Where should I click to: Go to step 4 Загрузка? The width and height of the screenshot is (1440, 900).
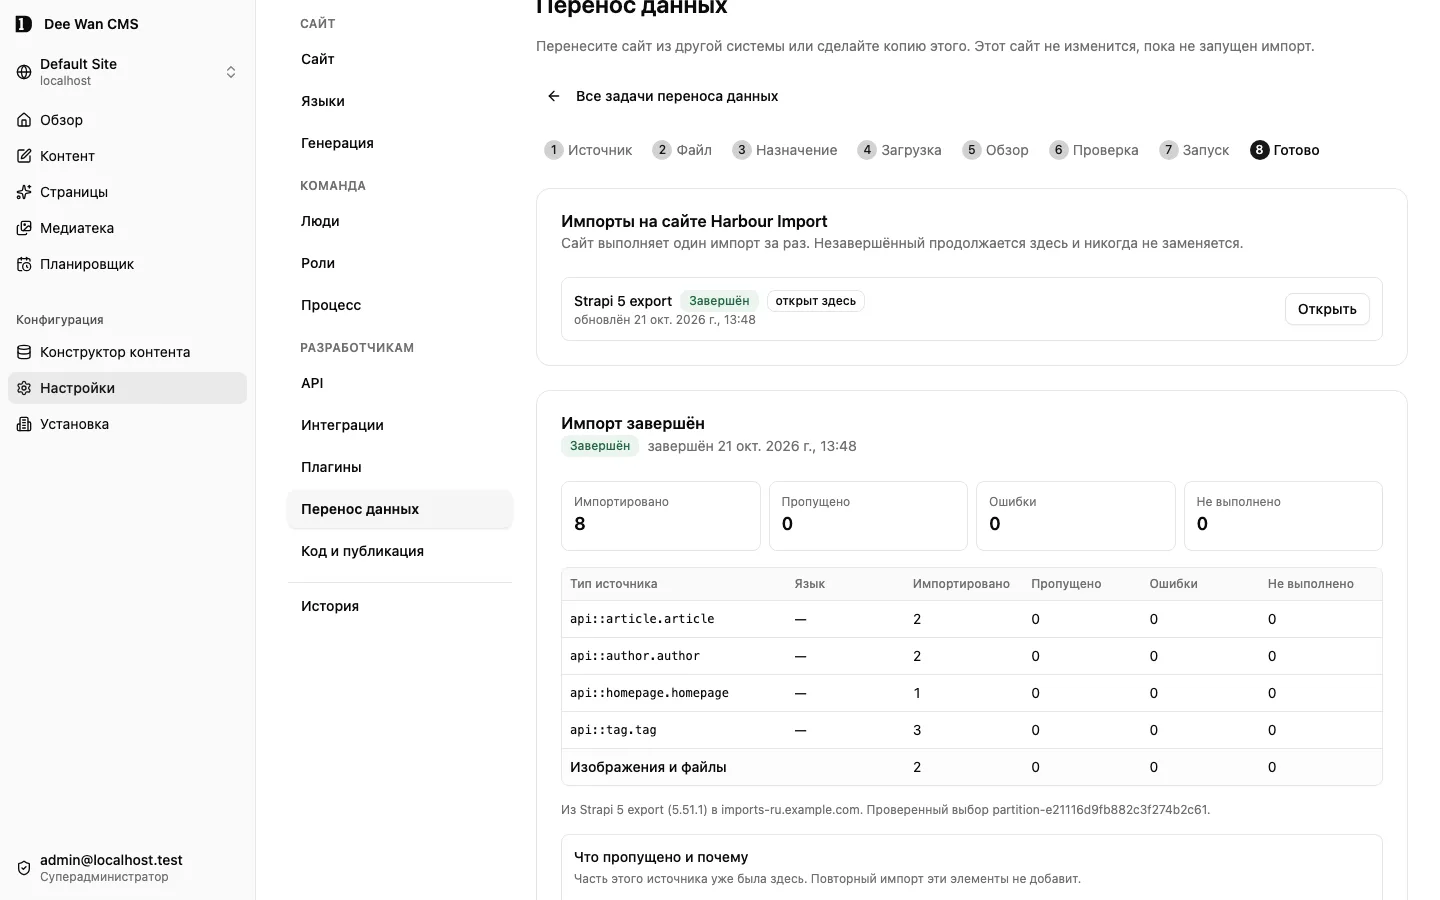[x=900, y=150]
